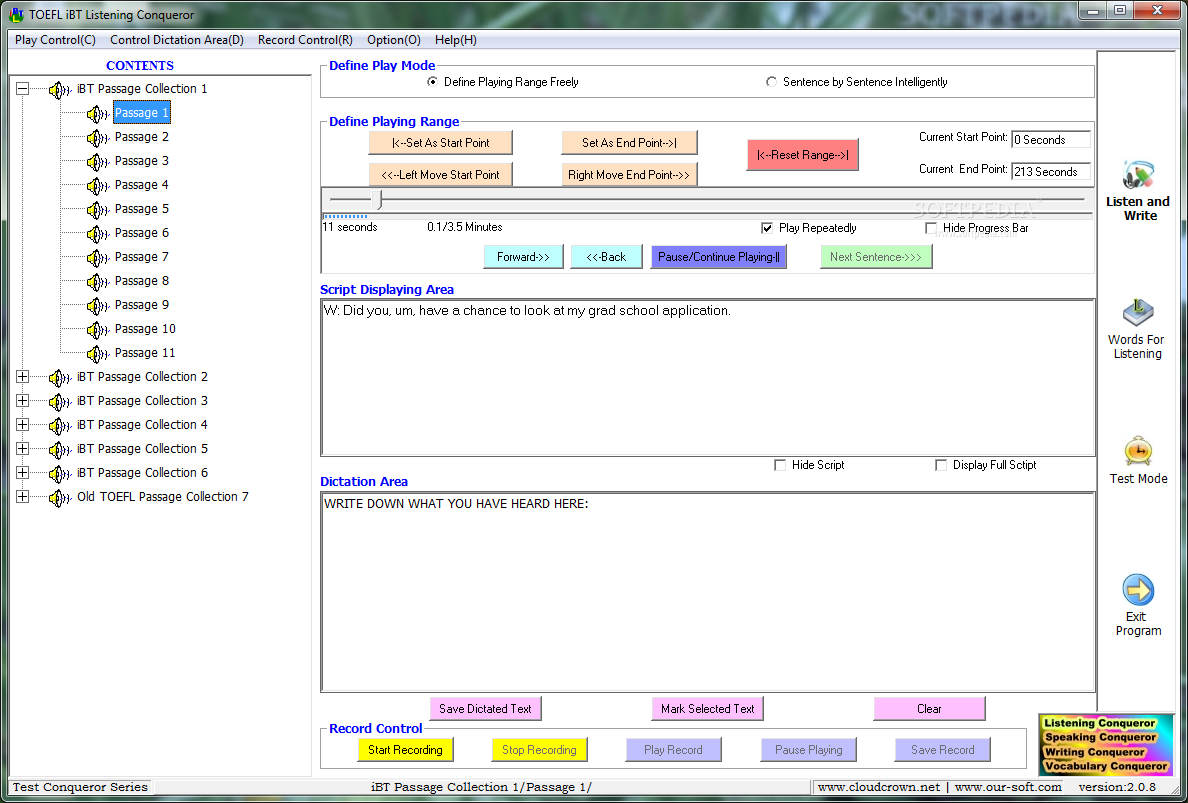This screenshot has height=803, width=1188.
Task: Click the speaker icon beside Passage 6
Action: 98,233
